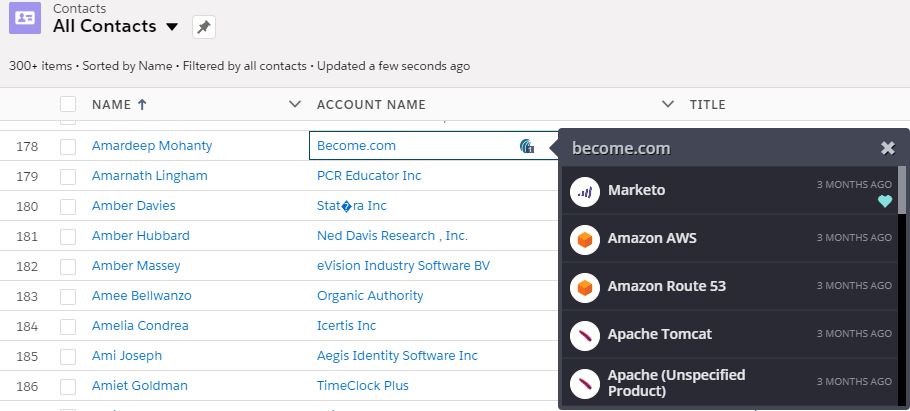
Task: Select the Amazon AWS entry in popup
Action: click(x=729, y=239)
